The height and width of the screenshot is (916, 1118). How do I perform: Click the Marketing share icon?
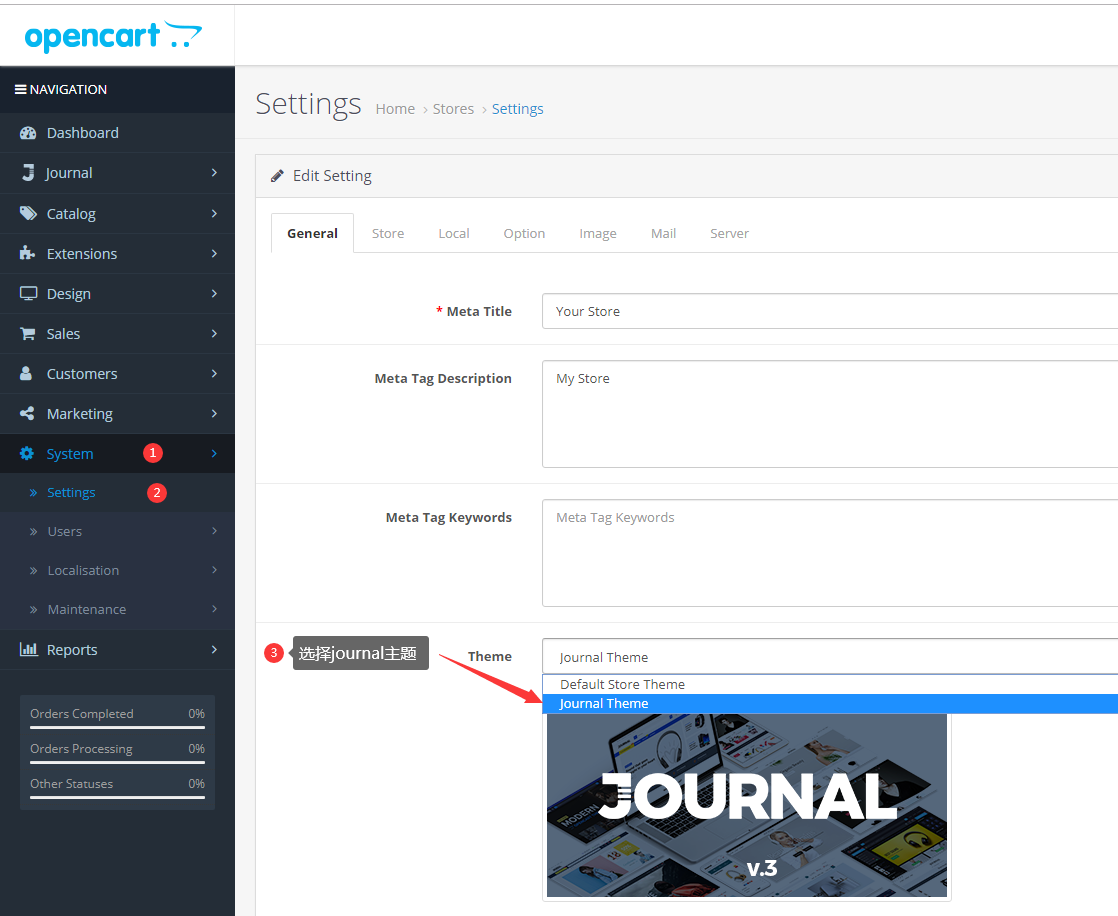tap(27, 413)
